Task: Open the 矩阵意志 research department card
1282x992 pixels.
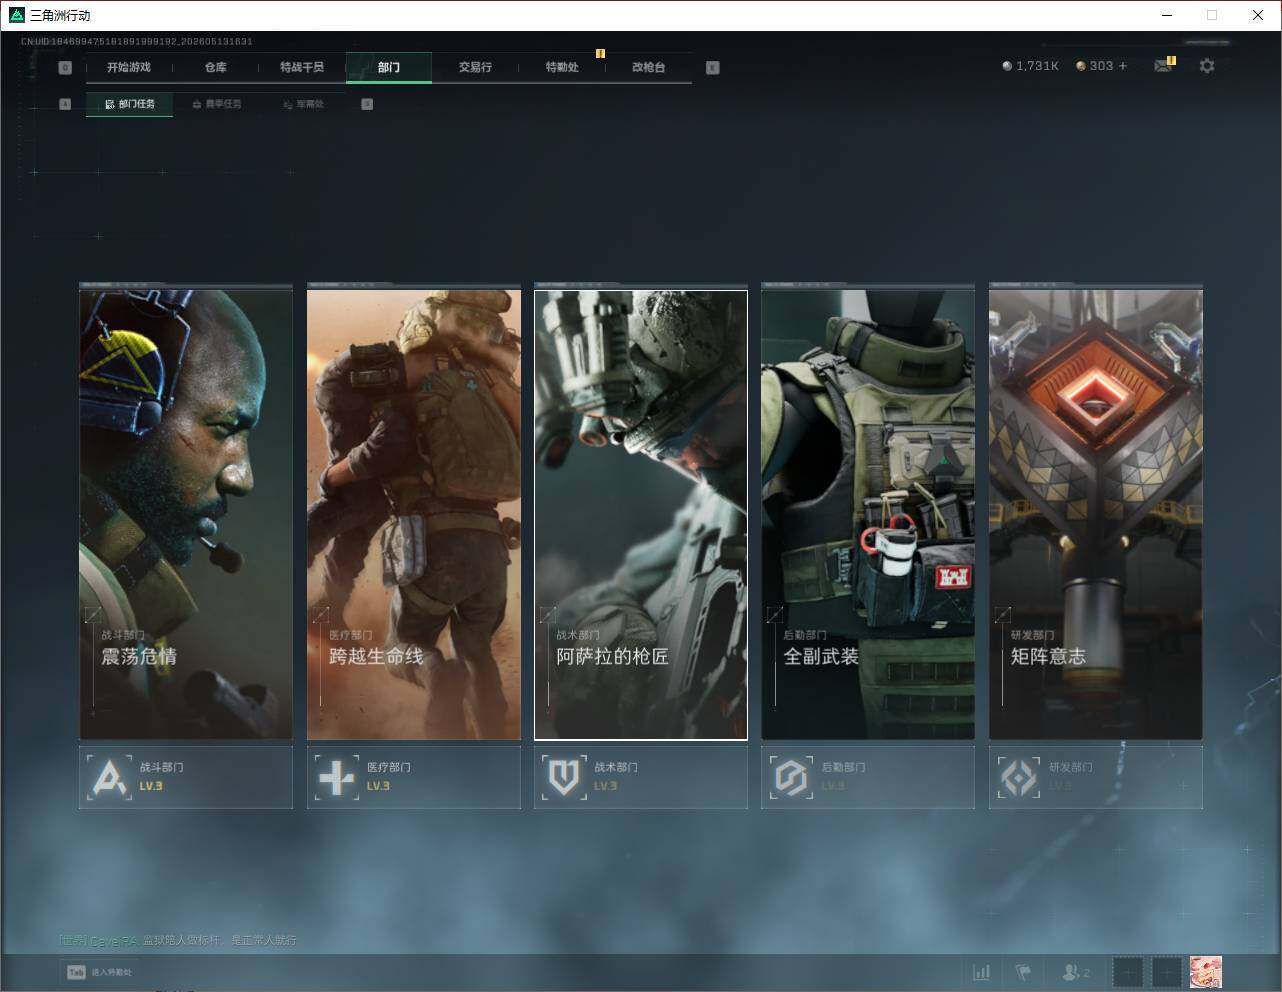Action: pyautogui.click(x=1096, y=514)
